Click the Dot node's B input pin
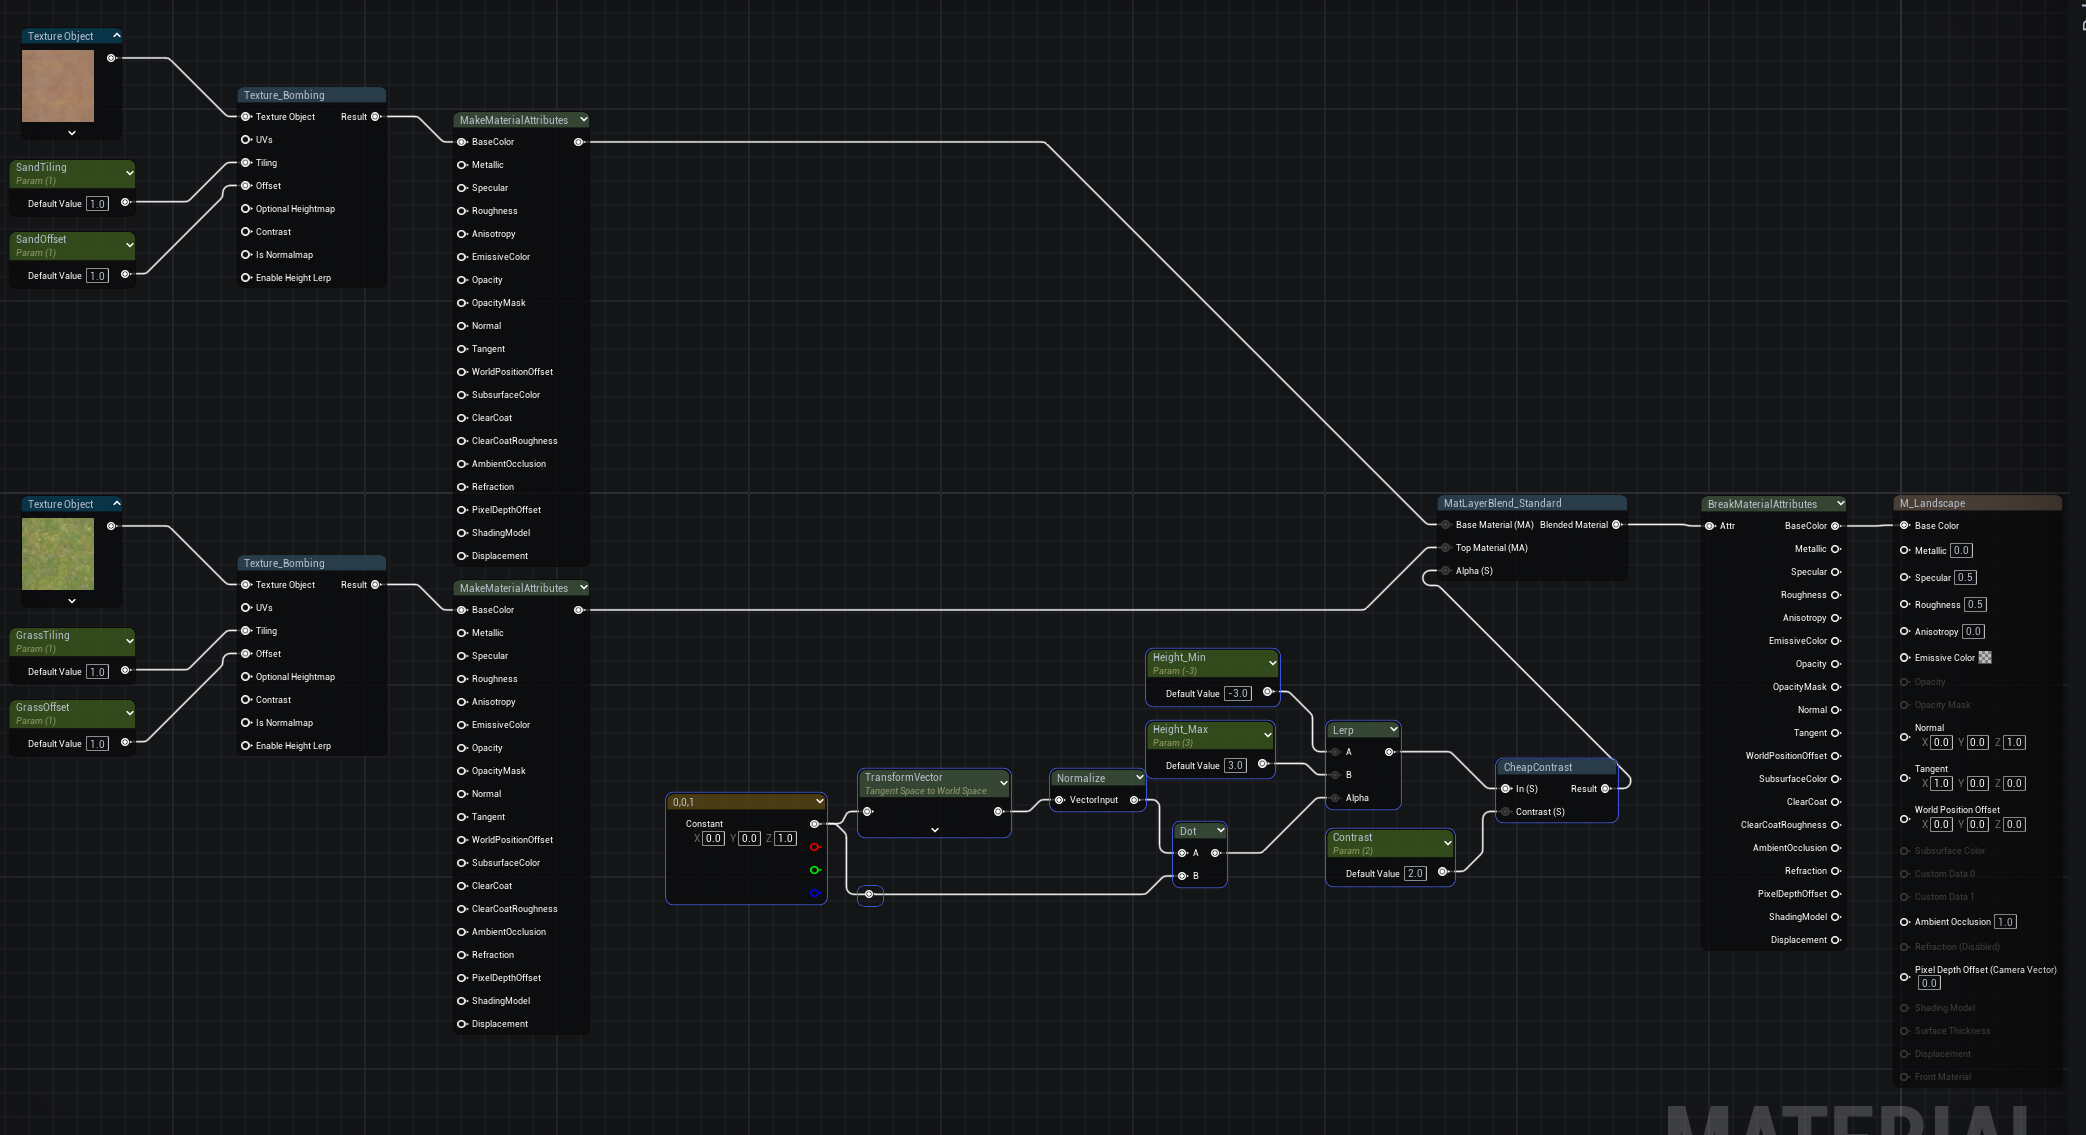This screenshot has height=1135, width=2086. [x=1182, y=876]
